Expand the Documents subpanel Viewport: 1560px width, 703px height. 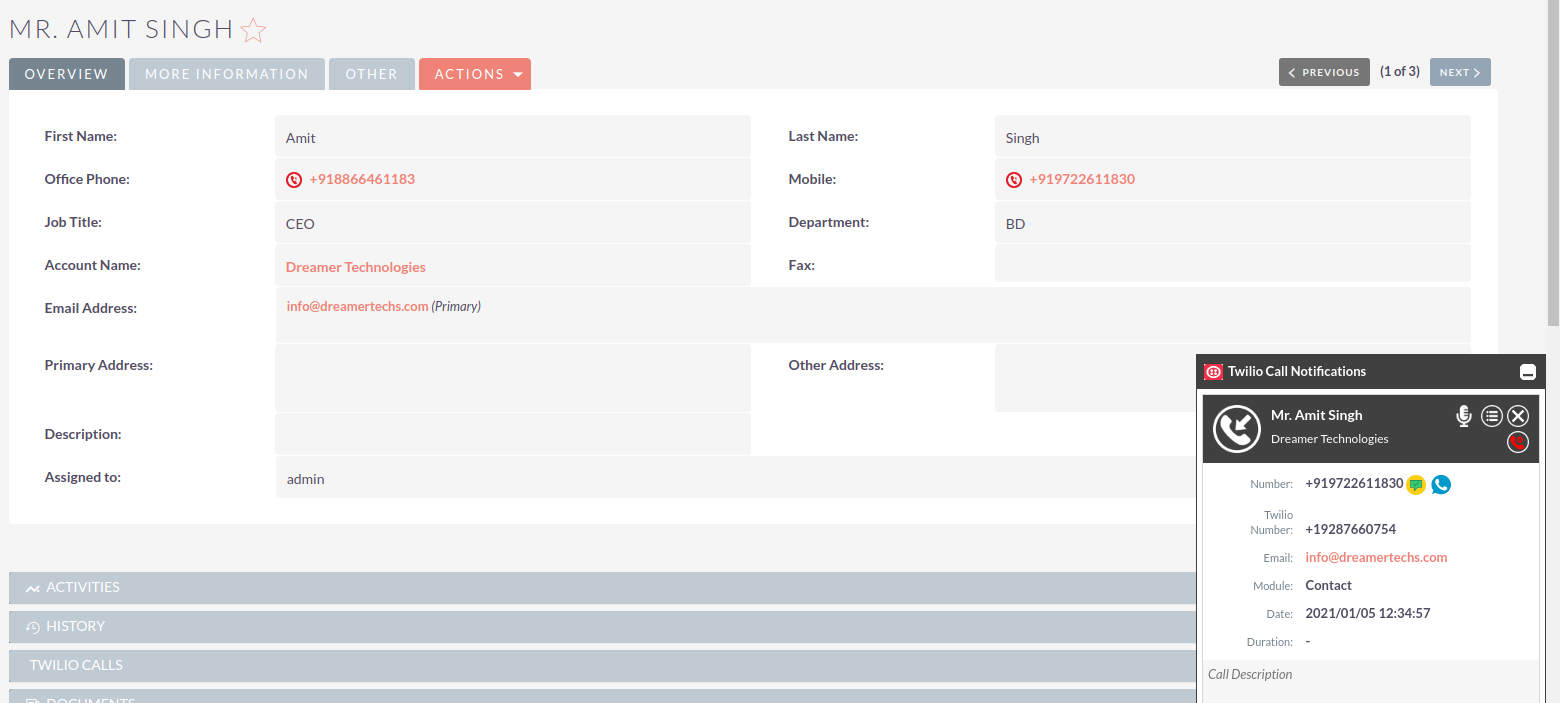tap(602, 696)
